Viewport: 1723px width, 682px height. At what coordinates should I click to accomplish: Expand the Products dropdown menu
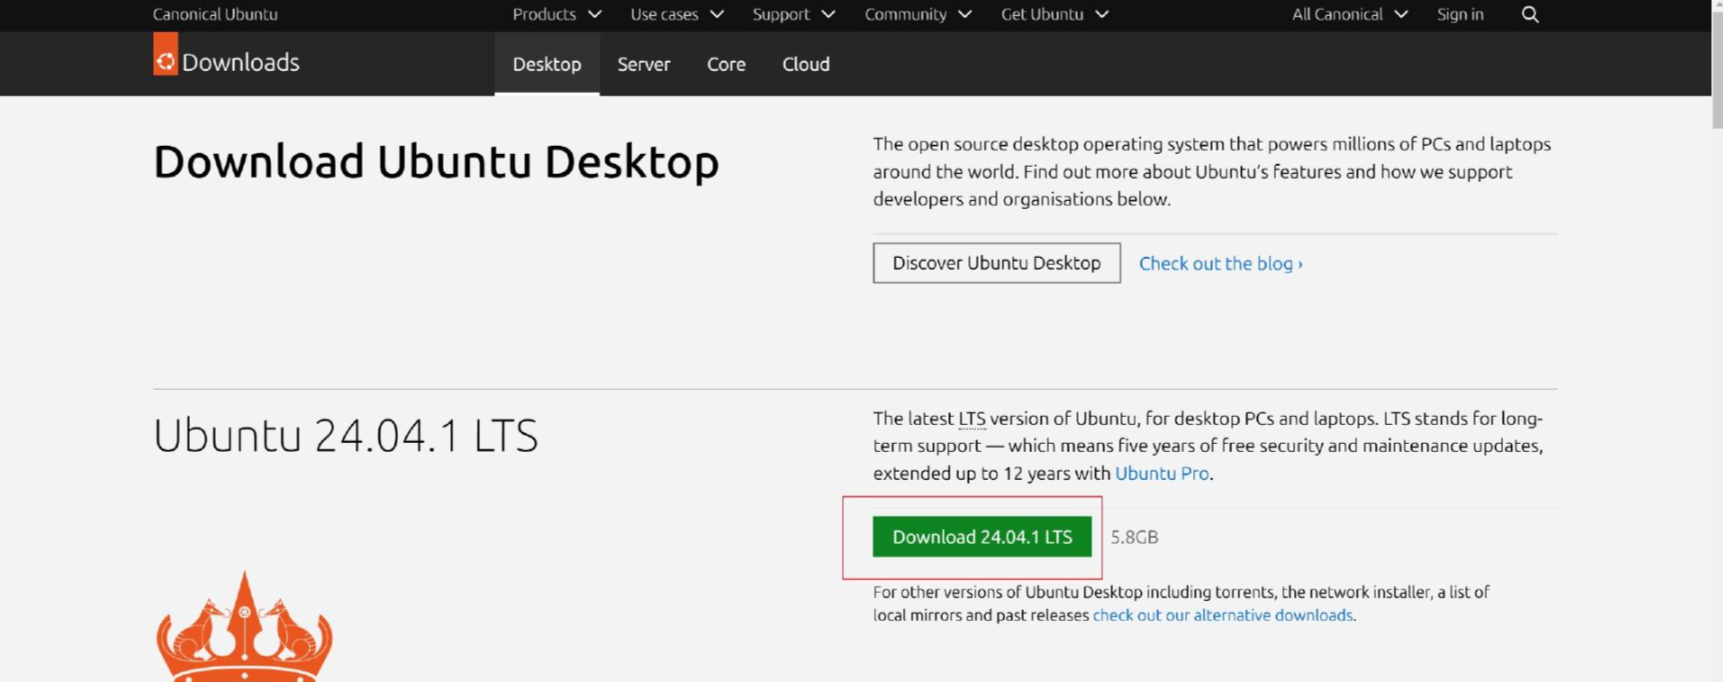(x=557, y=14)
